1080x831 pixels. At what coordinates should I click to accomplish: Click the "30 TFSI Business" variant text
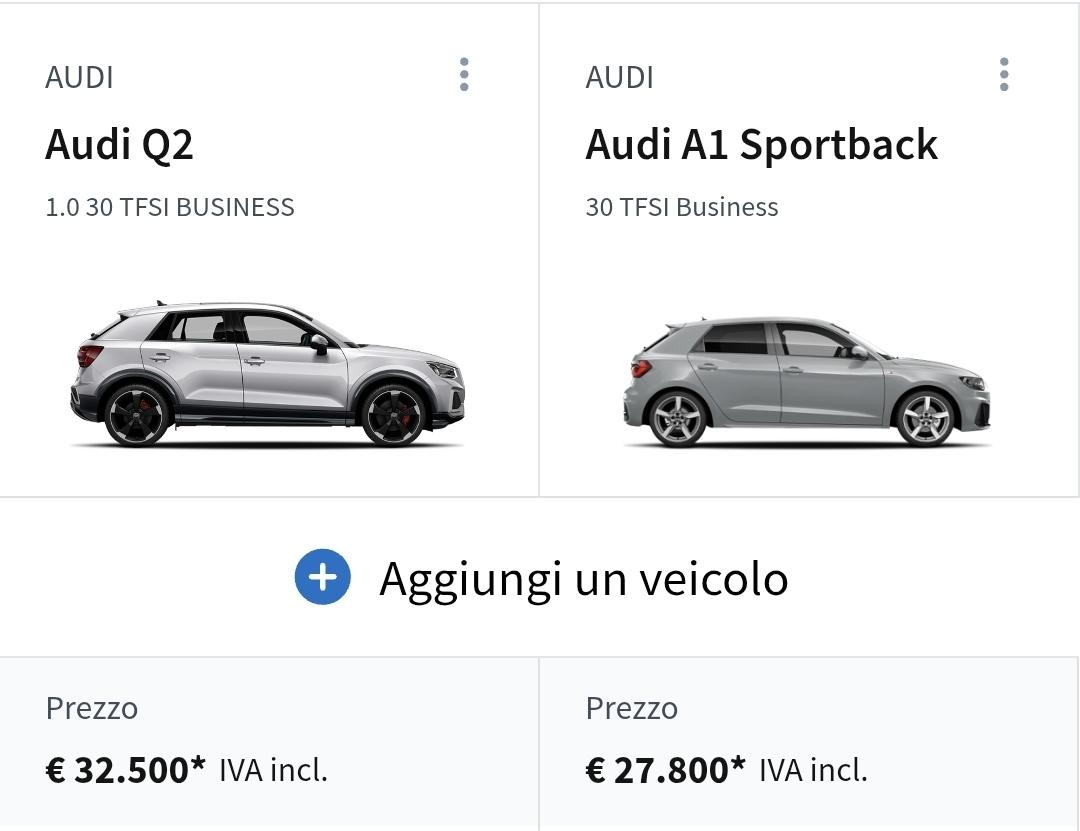681,207
